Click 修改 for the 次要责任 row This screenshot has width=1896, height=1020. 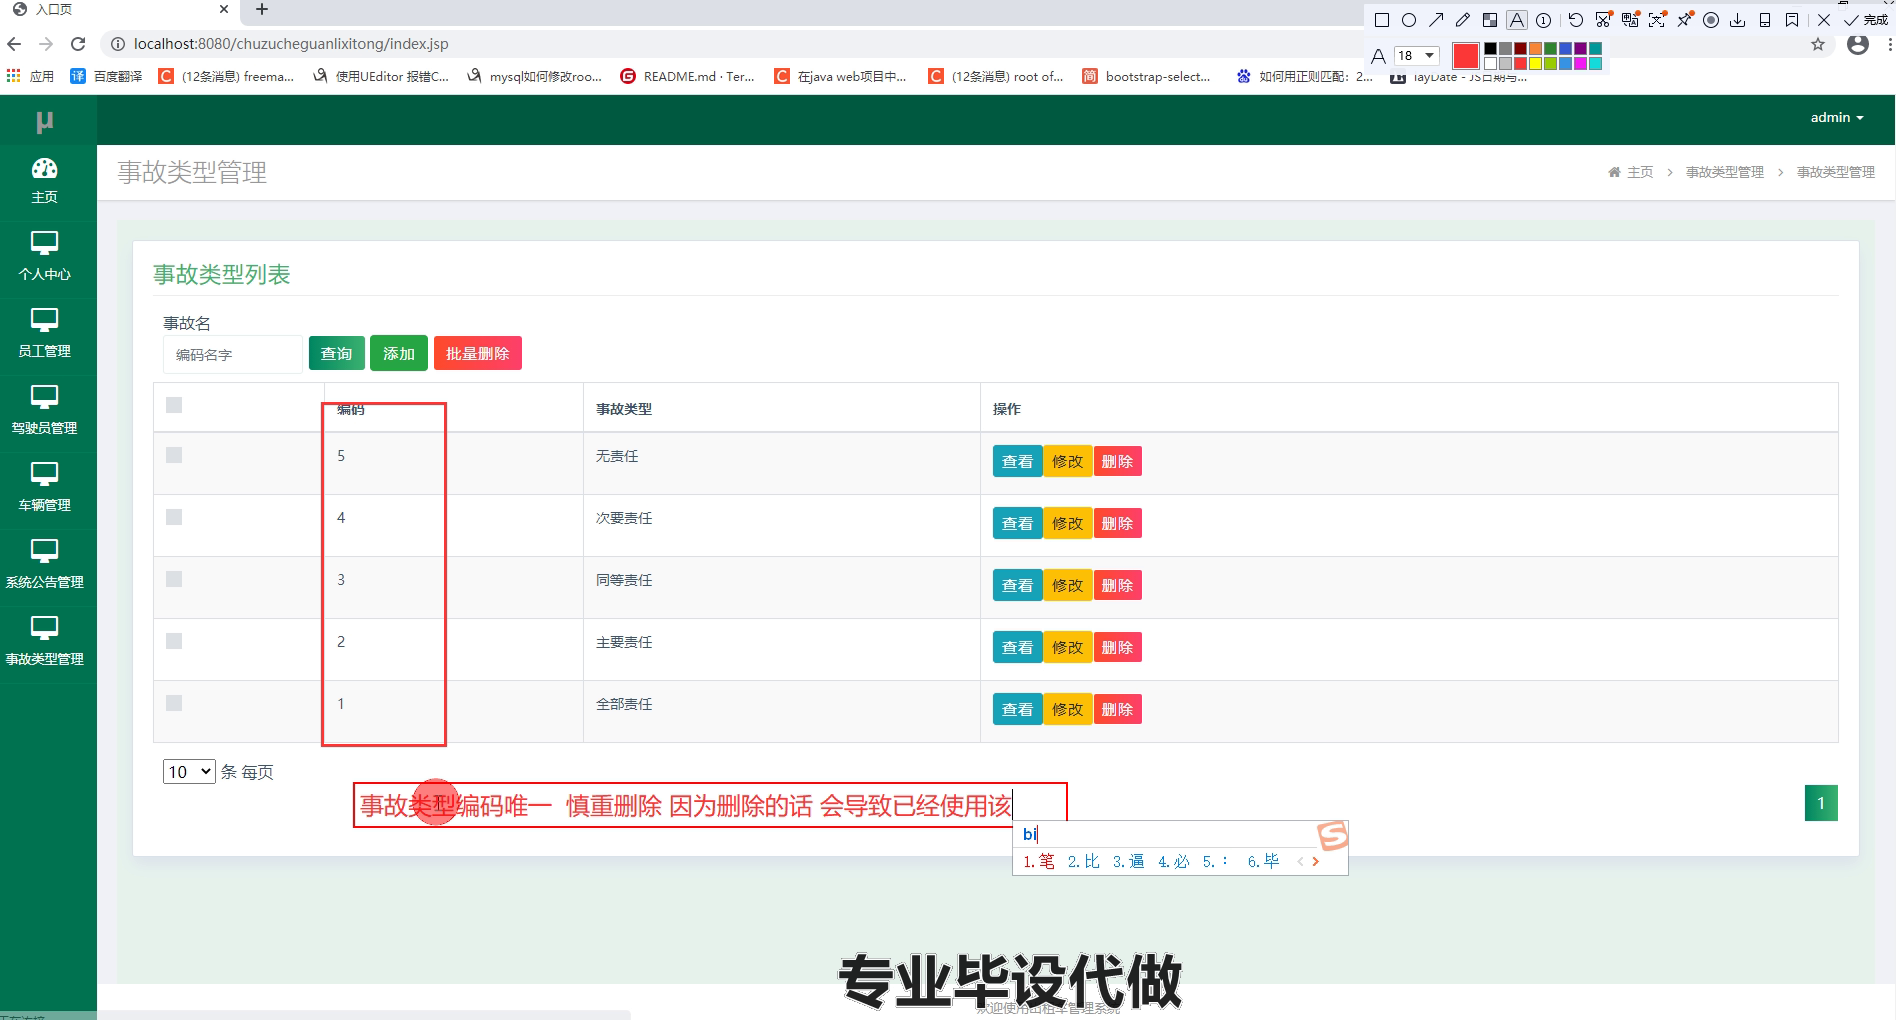pos(1068,523)
